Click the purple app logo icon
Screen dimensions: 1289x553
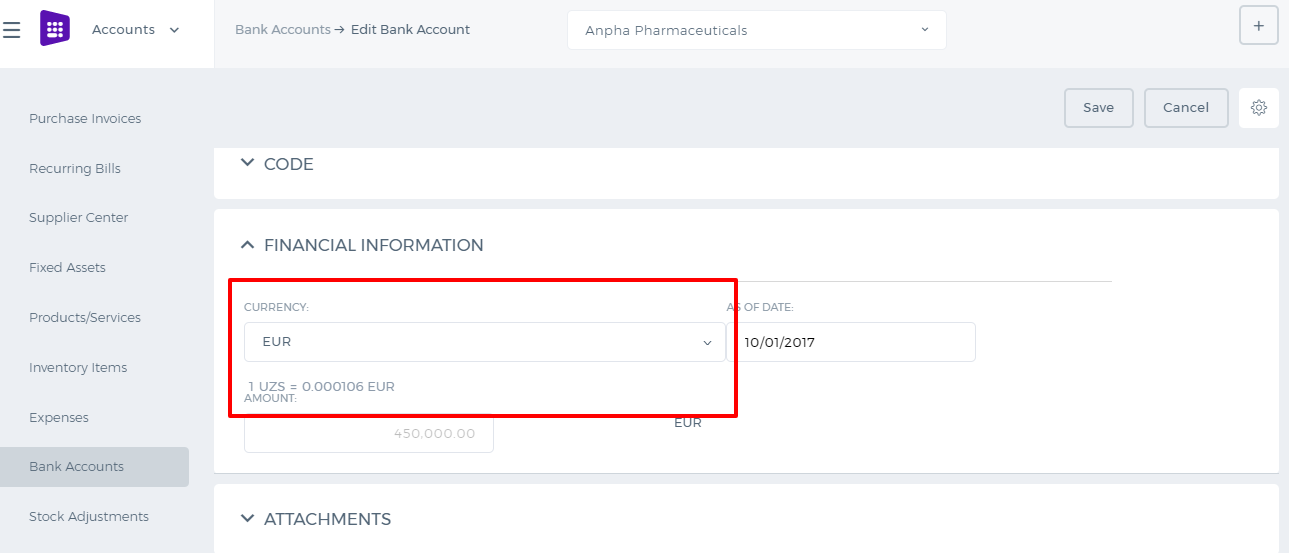(x=55, y=29)
